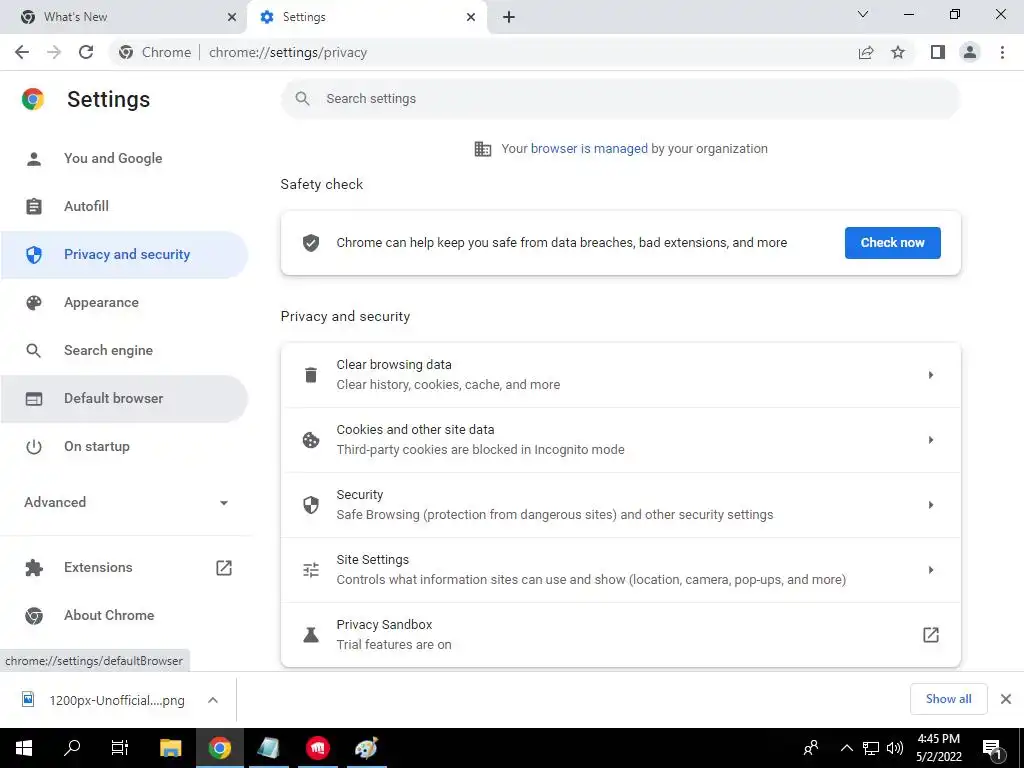Expand Site Settings row arrow
Viewport: 1024px width, 768px height.
tap(931, 570)
